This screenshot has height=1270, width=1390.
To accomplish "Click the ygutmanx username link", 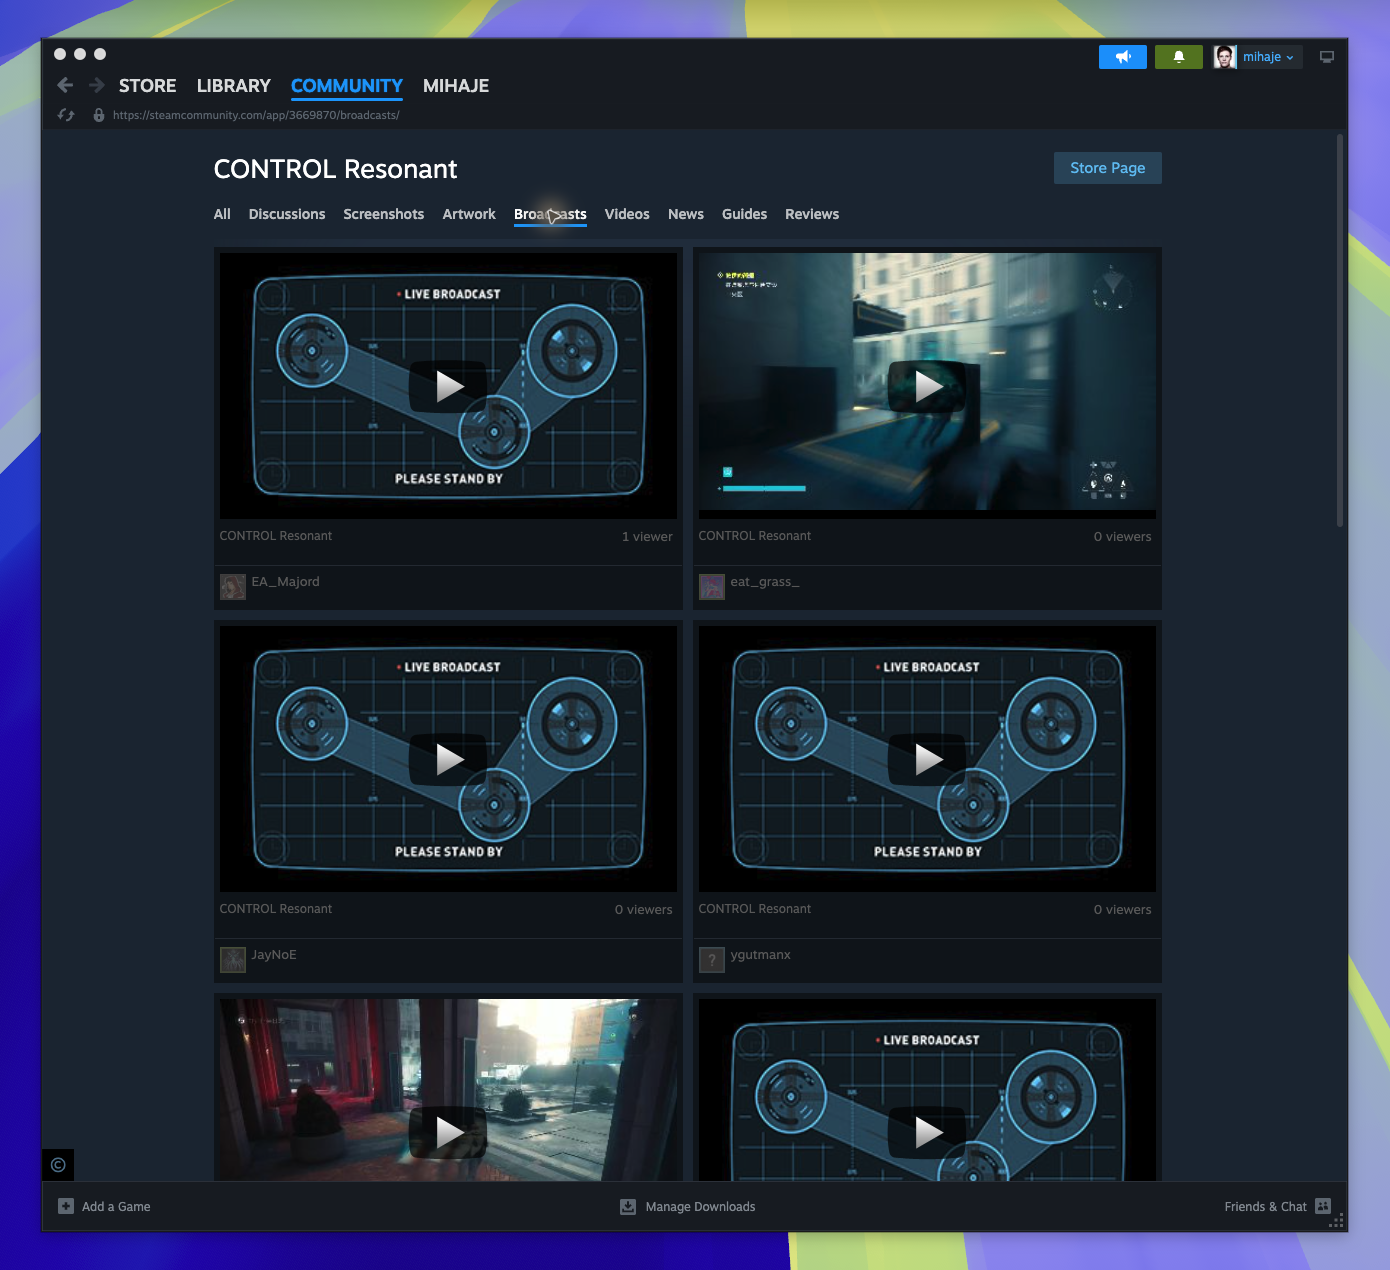I will (761, 954).
